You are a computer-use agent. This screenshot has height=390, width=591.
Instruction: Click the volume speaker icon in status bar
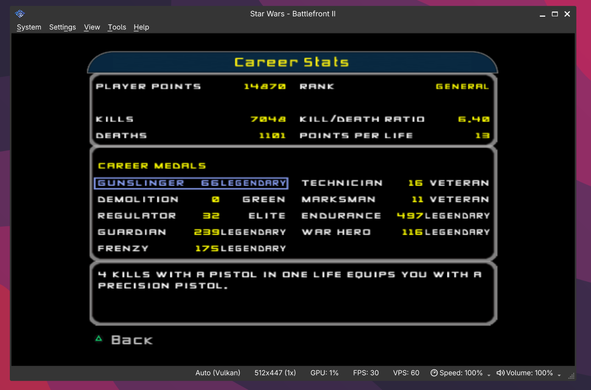coord(500,373)
